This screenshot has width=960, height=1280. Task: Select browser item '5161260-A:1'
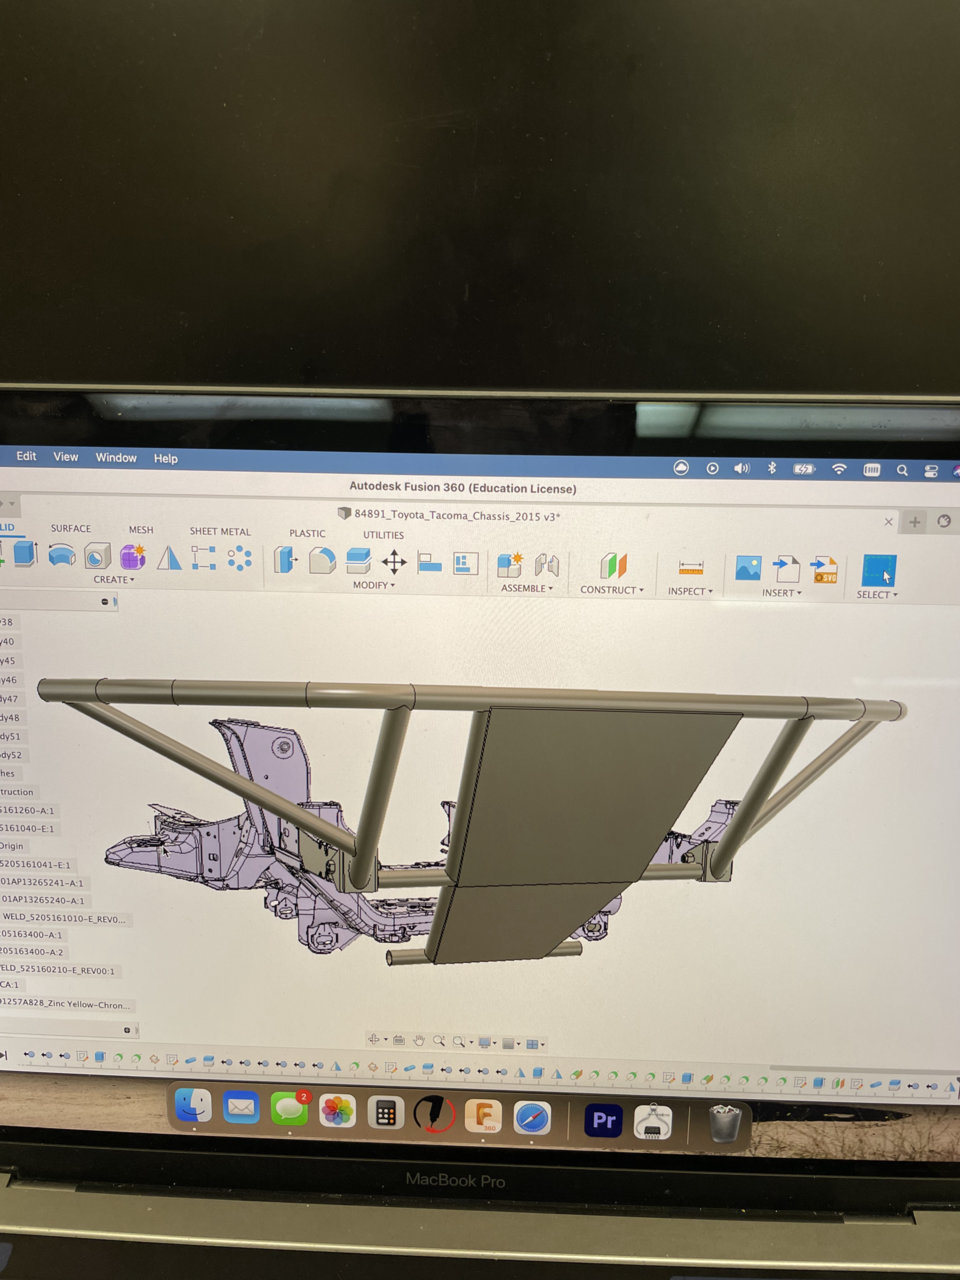point(28,810)
